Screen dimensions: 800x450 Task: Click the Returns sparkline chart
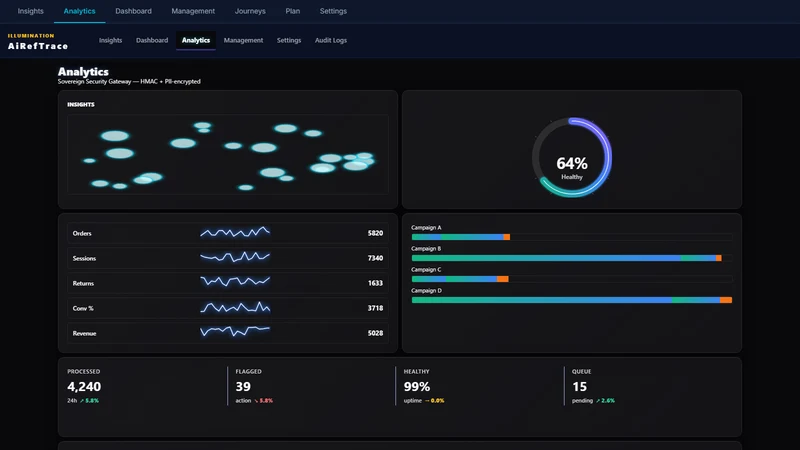click(x=235, y=282)
